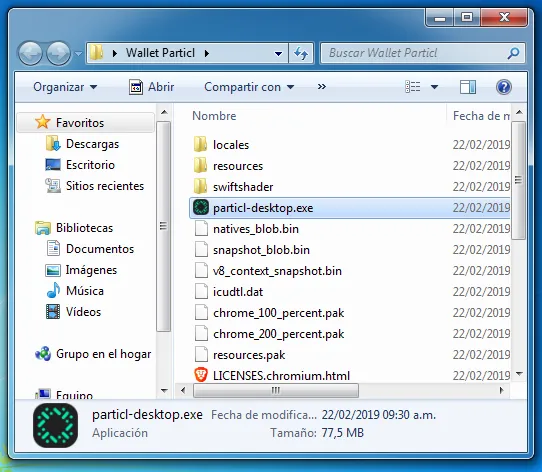Click the modification date value in details pane

(x=379, y=415)
